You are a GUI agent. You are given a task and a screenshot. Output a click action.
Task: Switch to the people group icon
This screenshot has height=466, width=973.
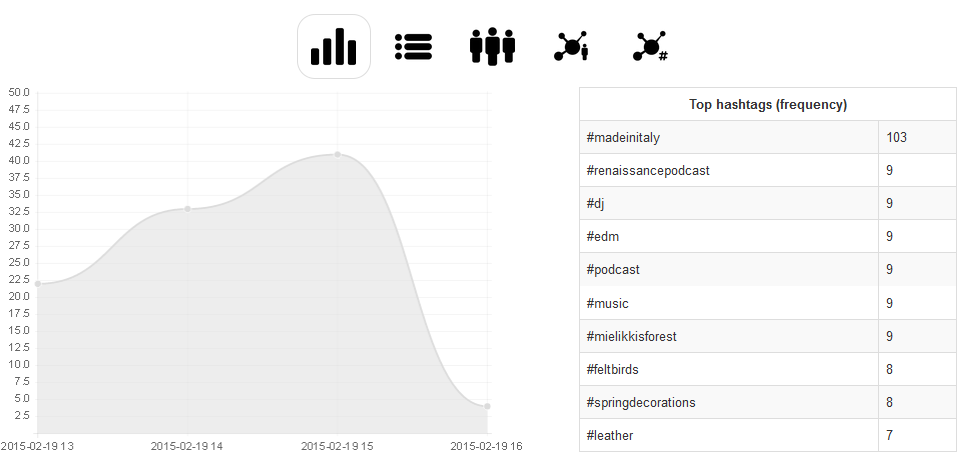coord(492,46)
